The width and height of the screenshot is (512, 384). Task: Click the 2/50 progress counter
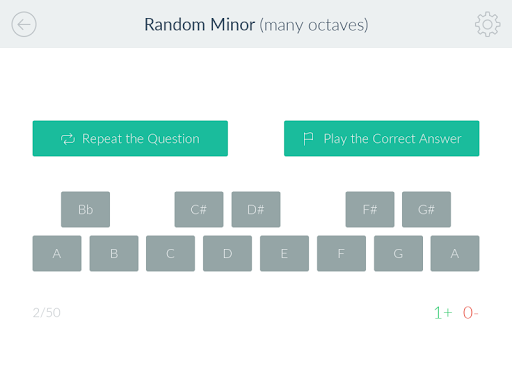pyautogui.click(x=47, y=313)
